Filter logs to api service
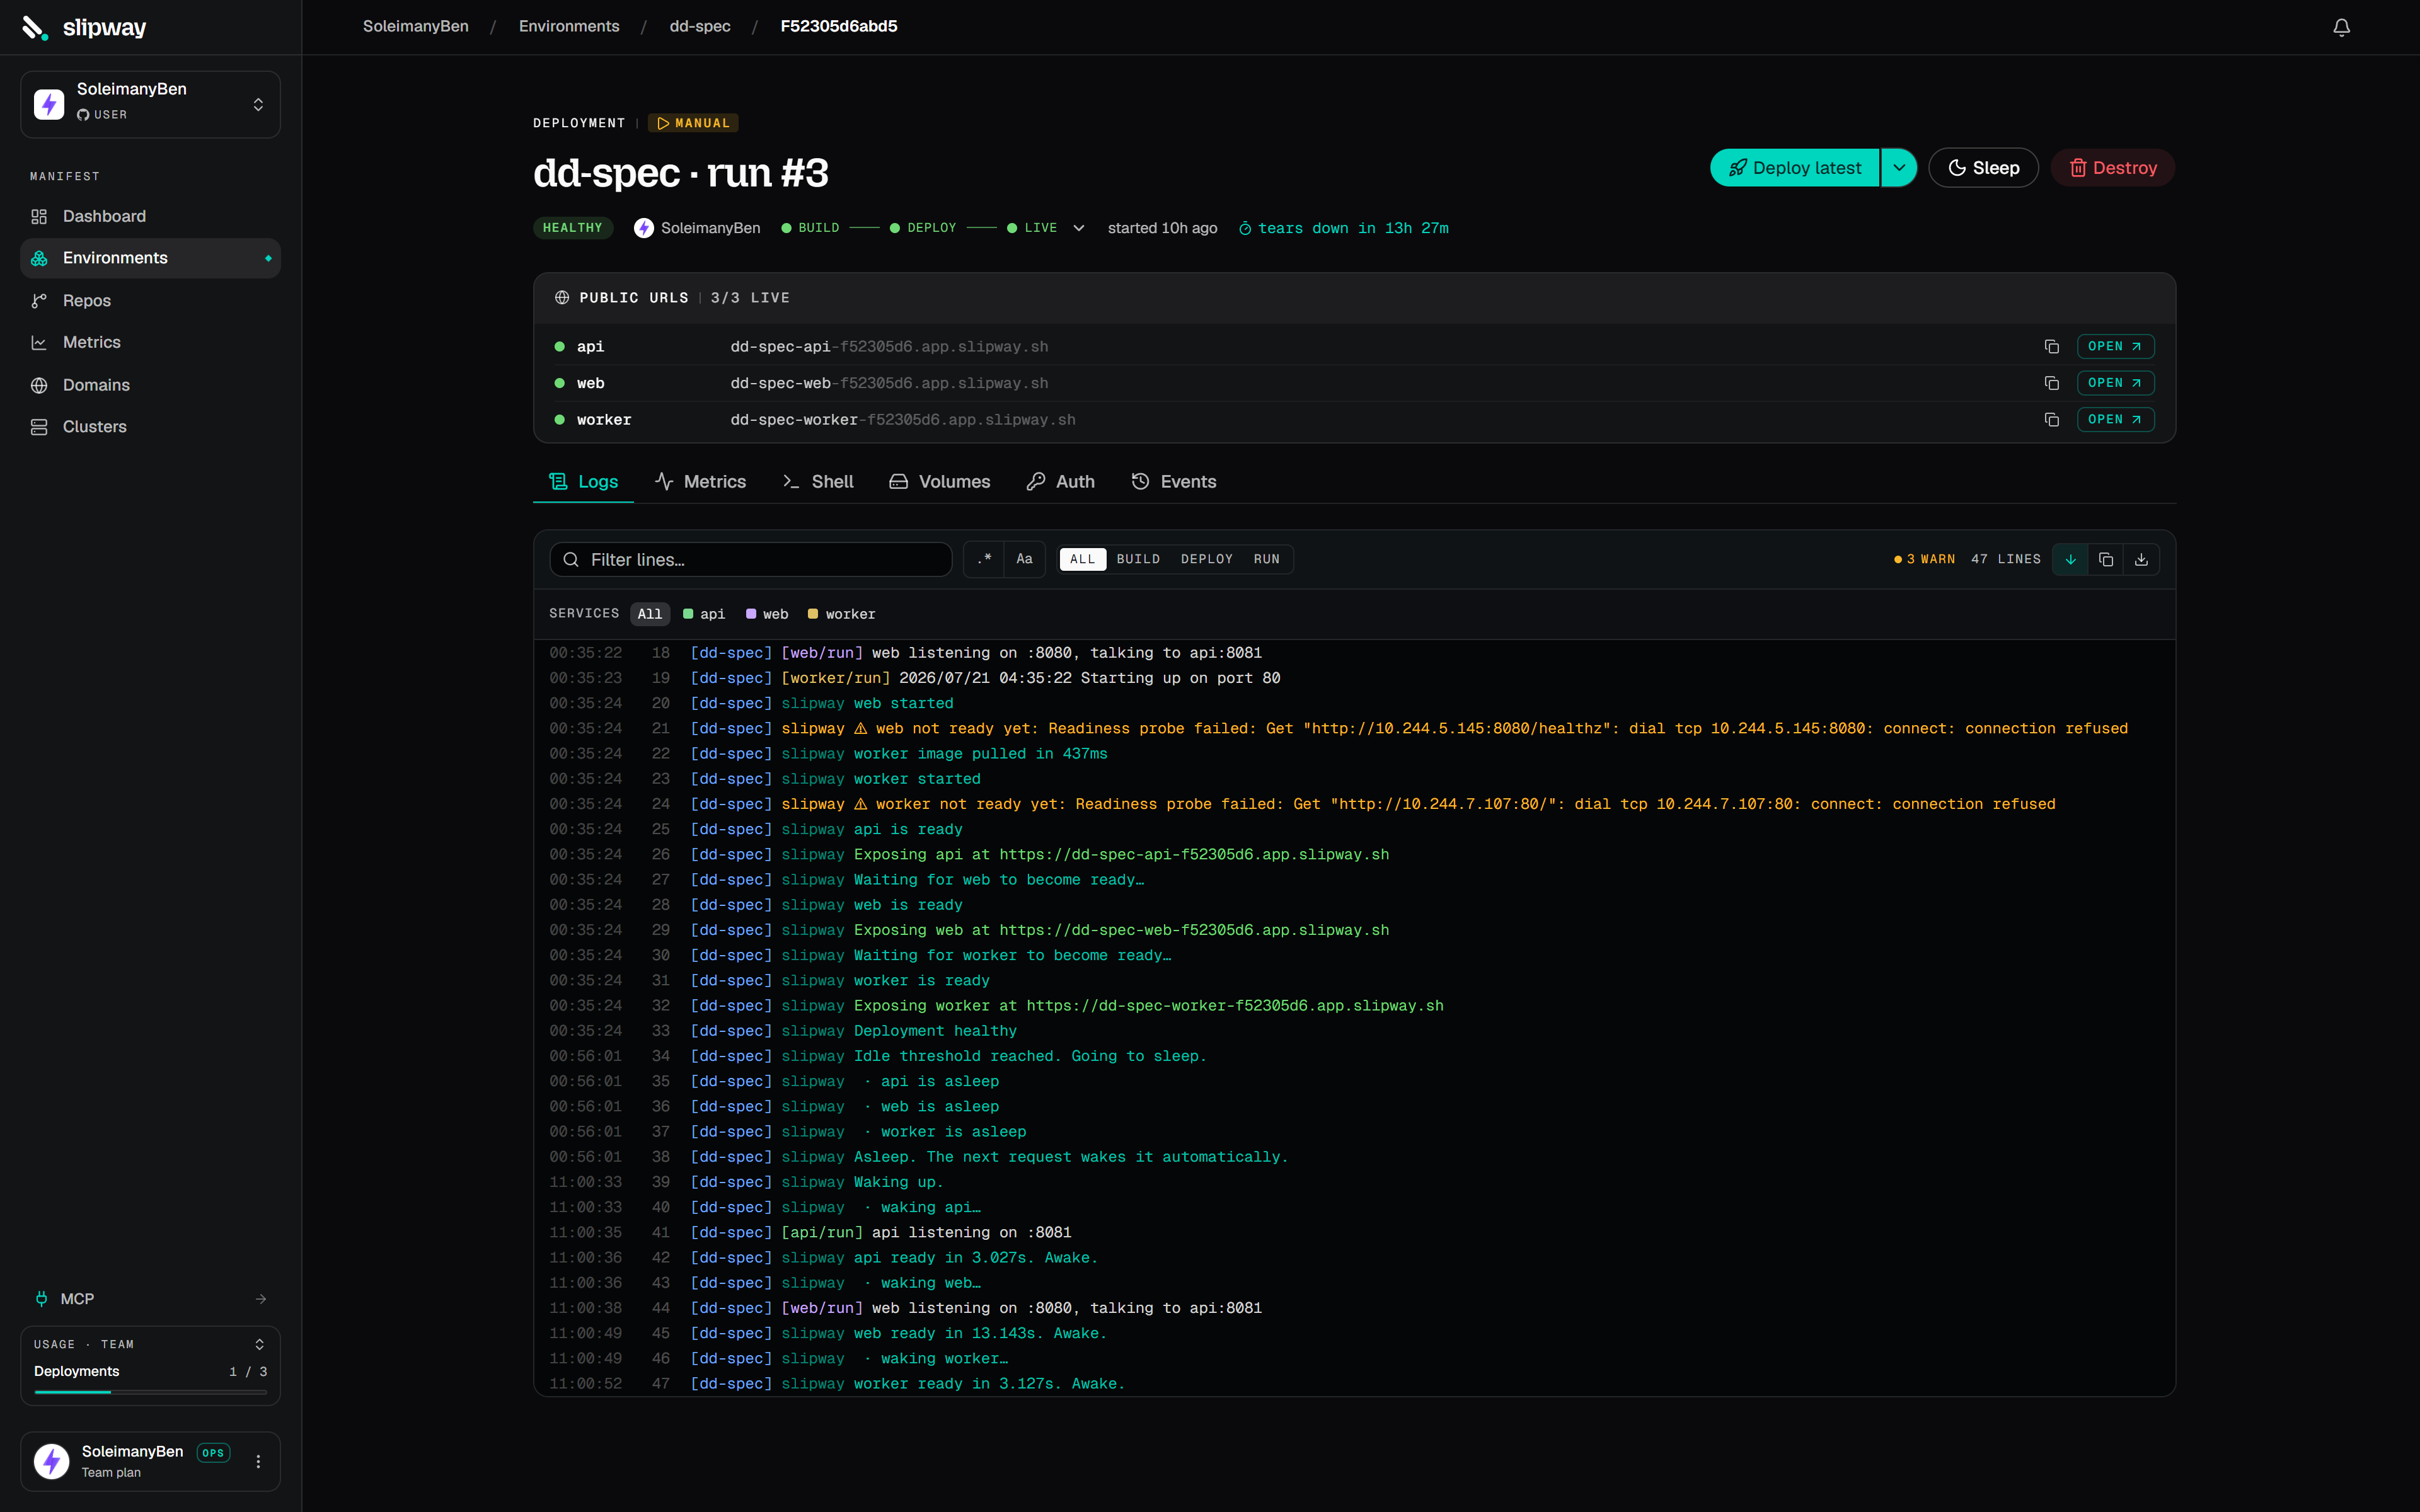2420x1512 pixels. pos(704,614)
